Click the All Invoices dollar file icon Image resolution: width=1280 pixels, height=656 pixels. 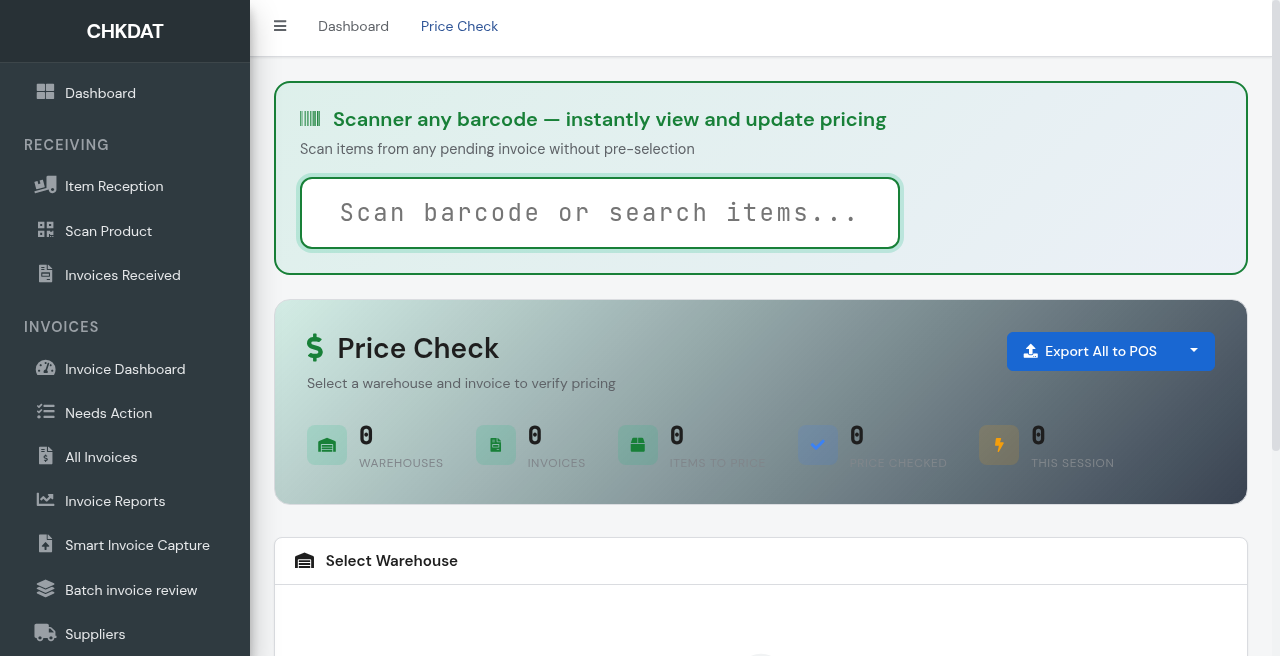45,456
